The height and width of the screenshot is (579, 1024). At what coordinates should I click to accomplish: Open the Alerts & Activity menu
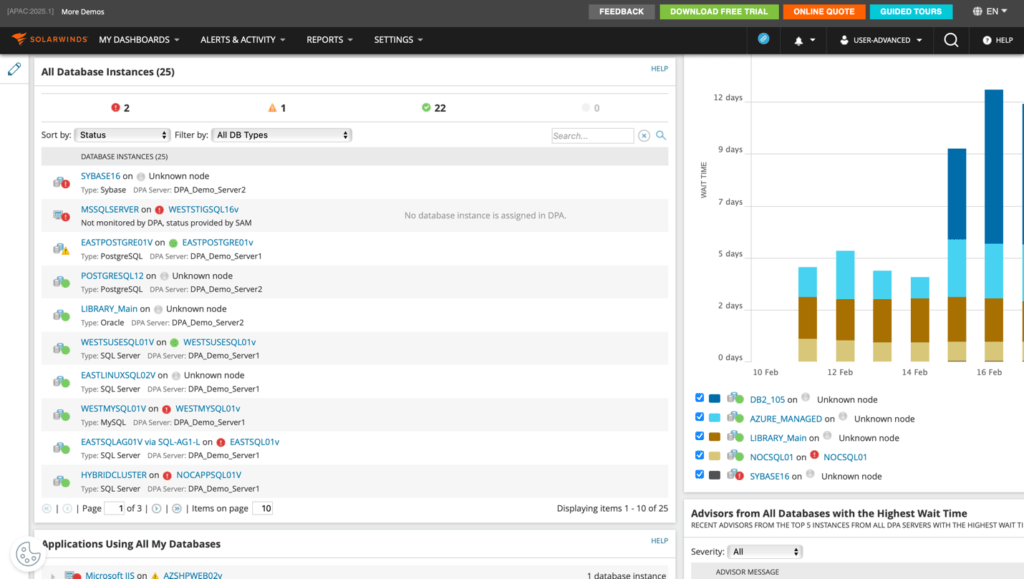point(243,40)
